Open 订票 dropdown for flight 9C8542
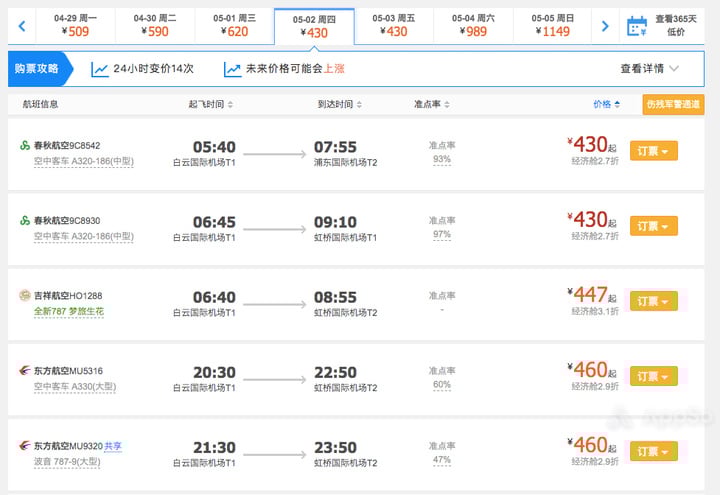 click(653, 151)
